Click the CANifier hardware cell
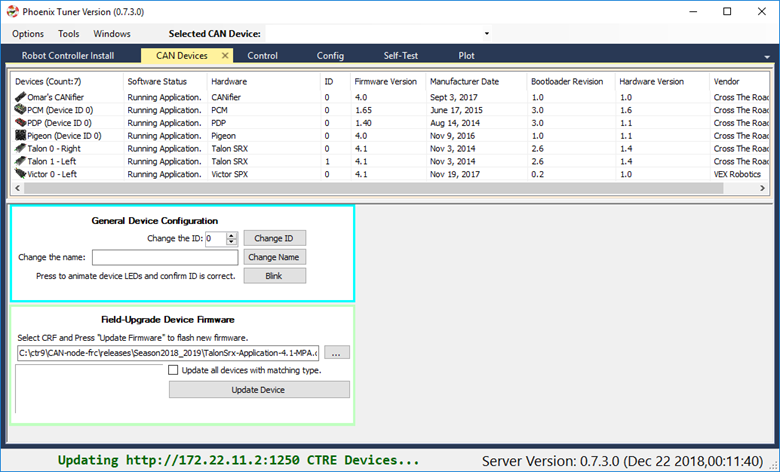The height and width of the screenshot is (472, 780). click(x=226, y=97)
